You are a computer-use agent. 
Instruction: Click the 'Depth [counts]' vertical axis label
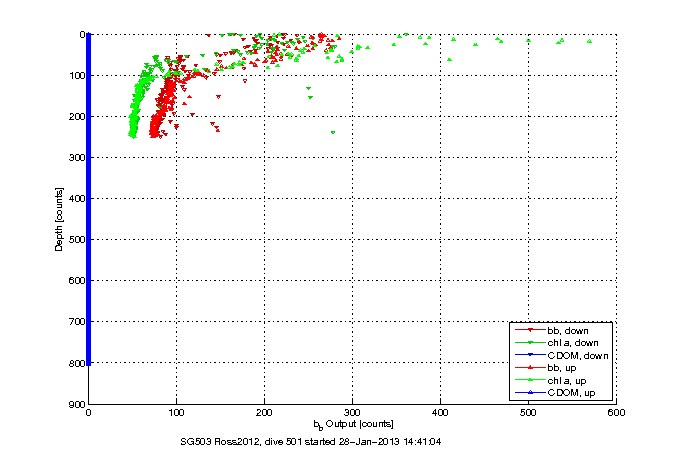59,219
